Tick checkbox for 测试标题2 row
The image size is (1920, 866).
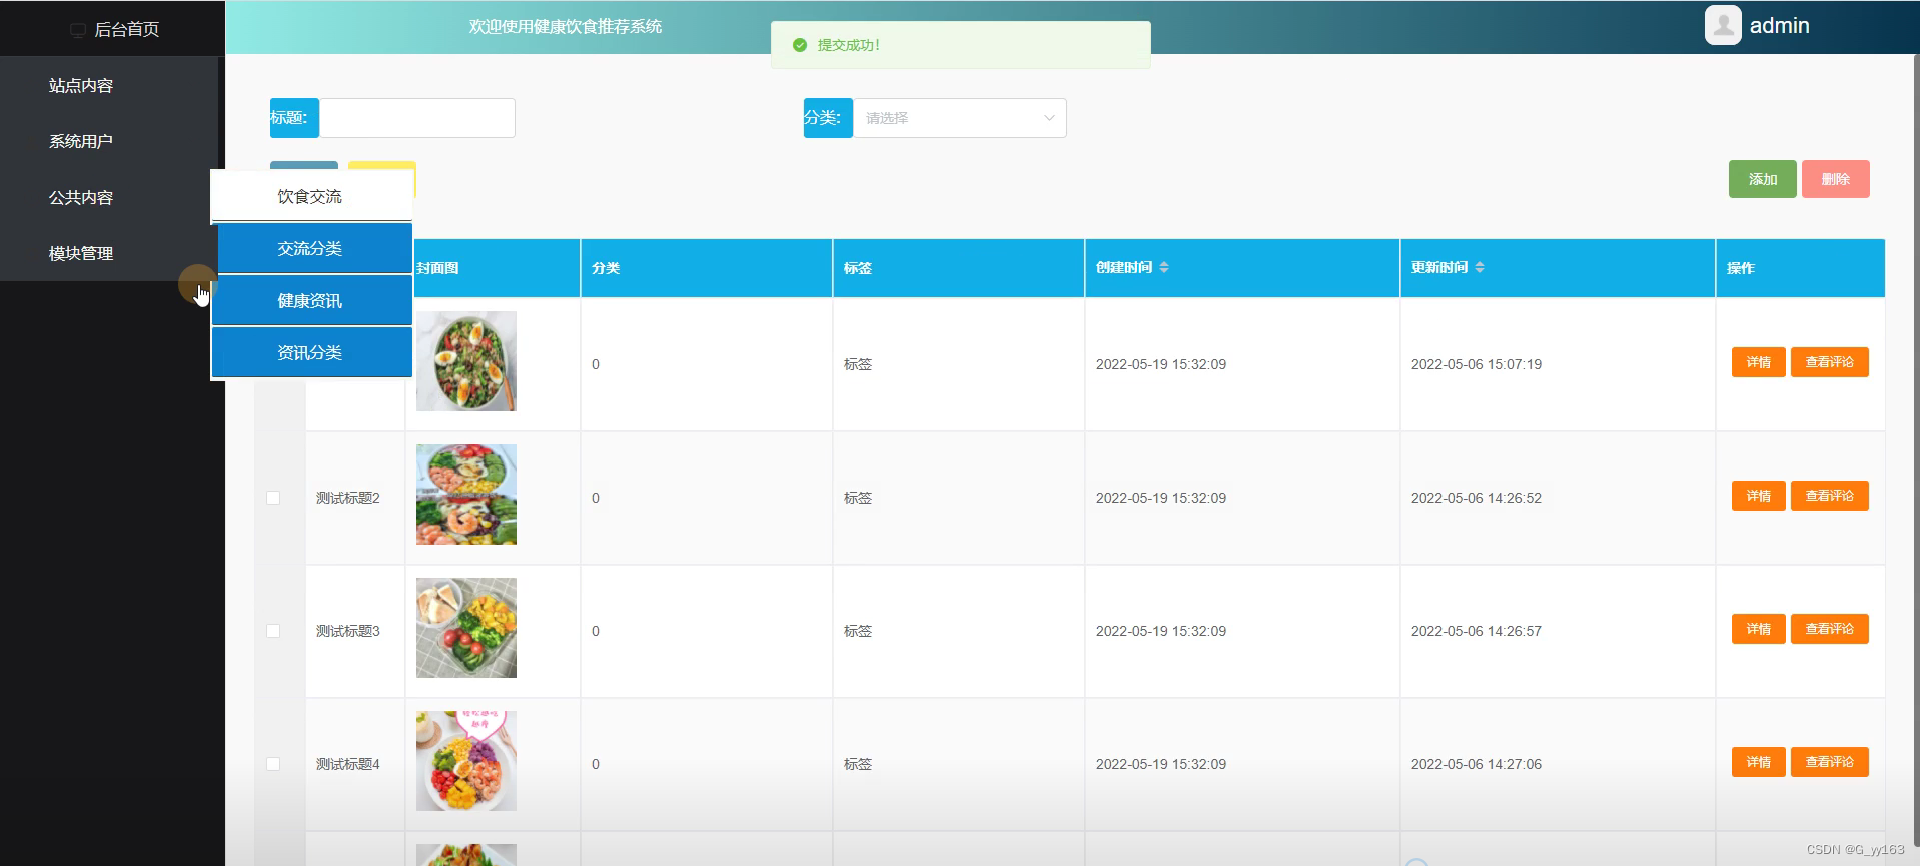[x=273, y=498]
